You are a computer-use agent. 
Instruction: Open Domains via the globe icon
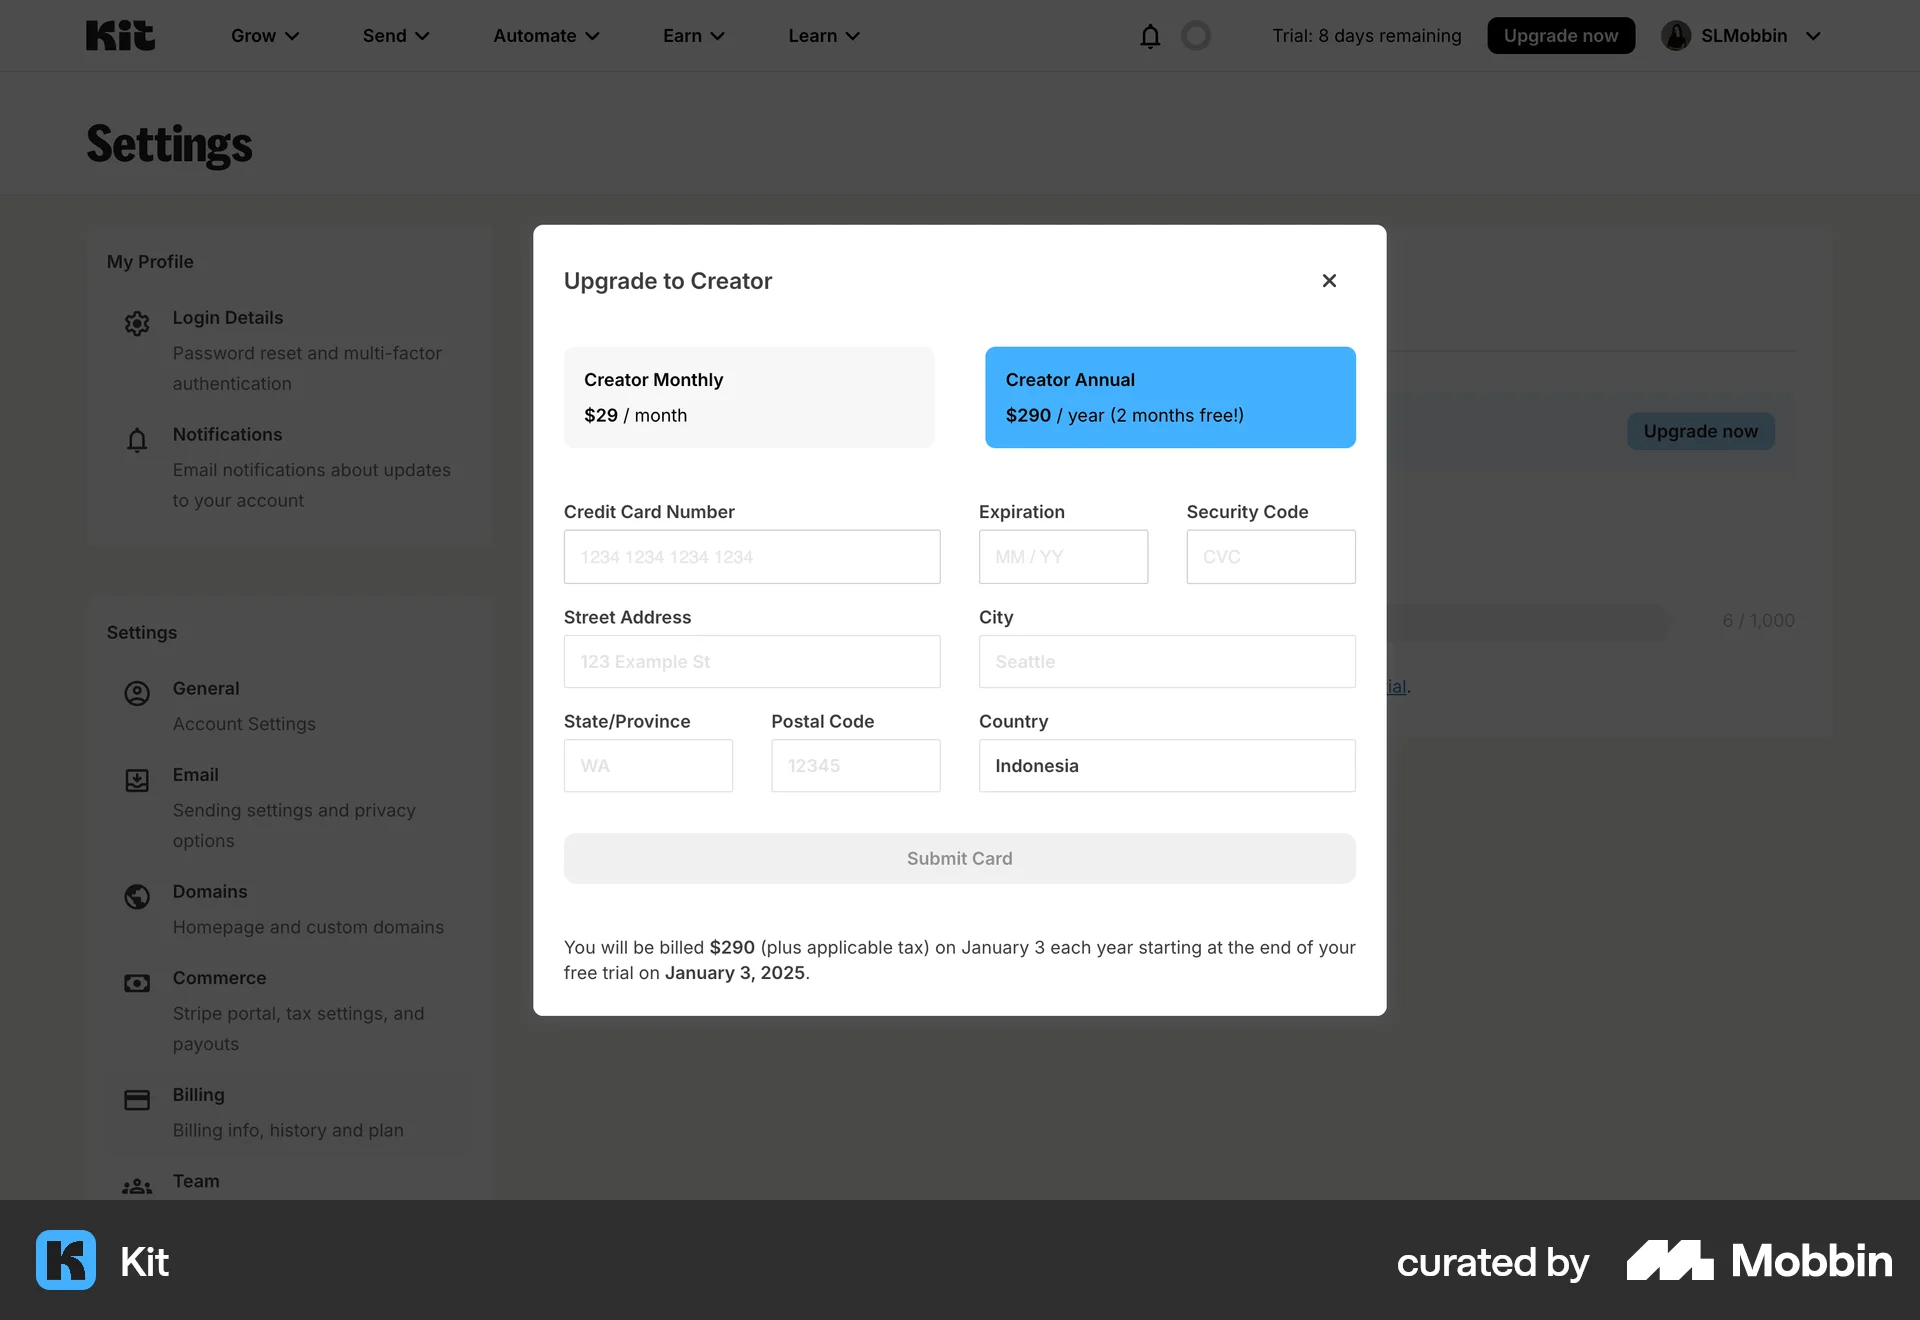click(136, 897)
